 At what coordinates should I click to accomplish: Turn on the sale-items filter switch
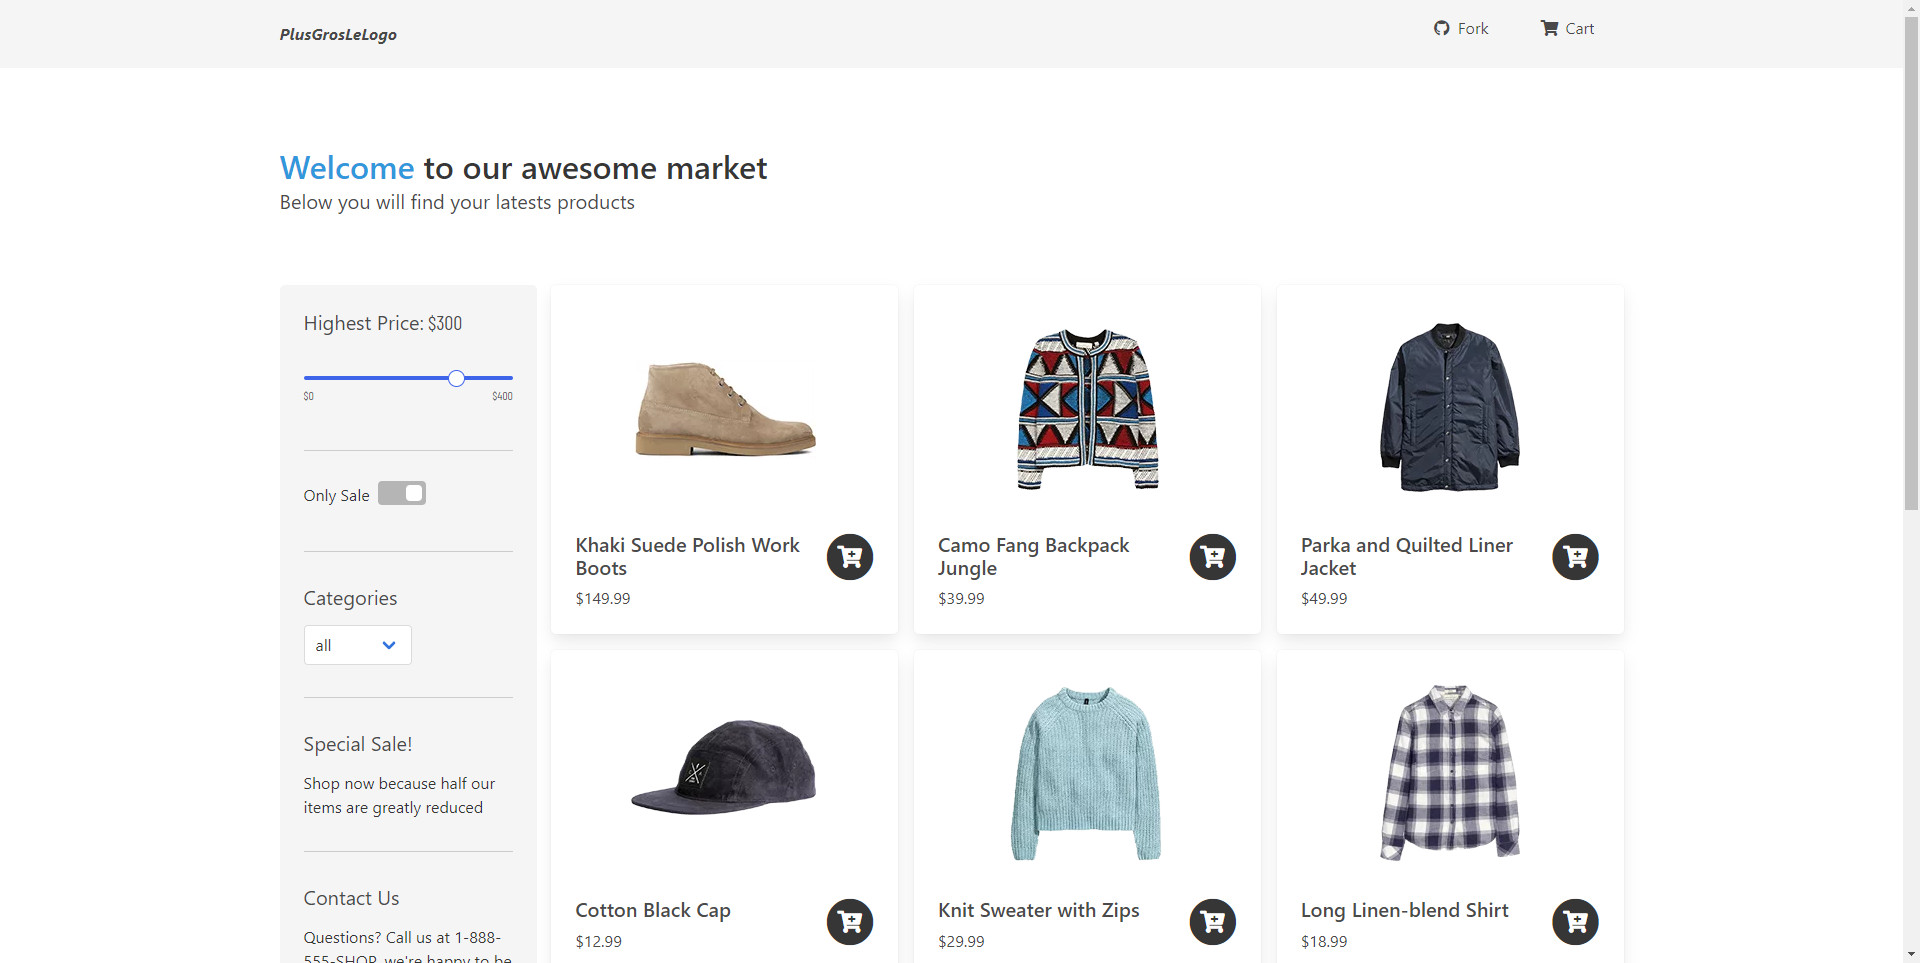tap(401, 493)
